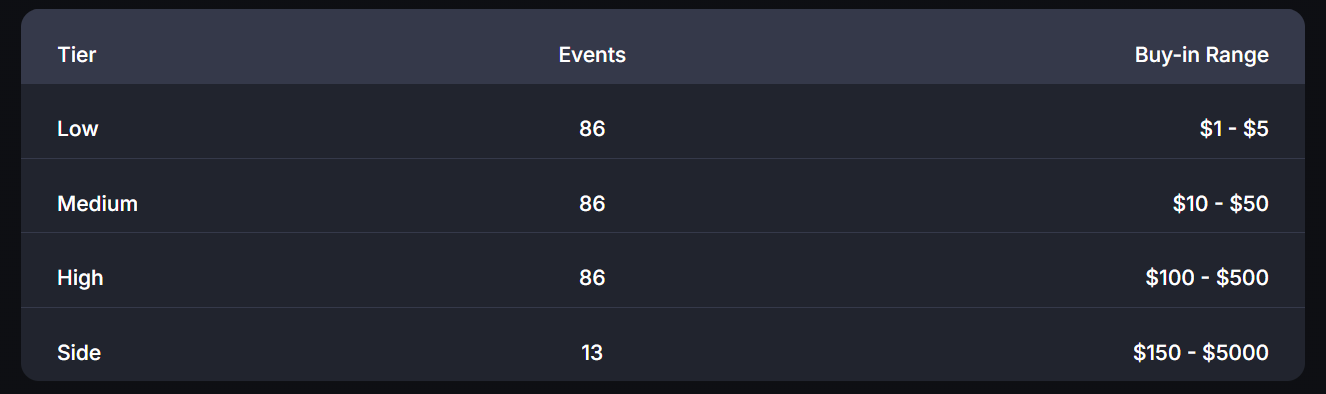Image resolution: width=1326 pixels, height=394 pixels.
Task: Click the Side tier events count 13
Action: tap(592, 353)
